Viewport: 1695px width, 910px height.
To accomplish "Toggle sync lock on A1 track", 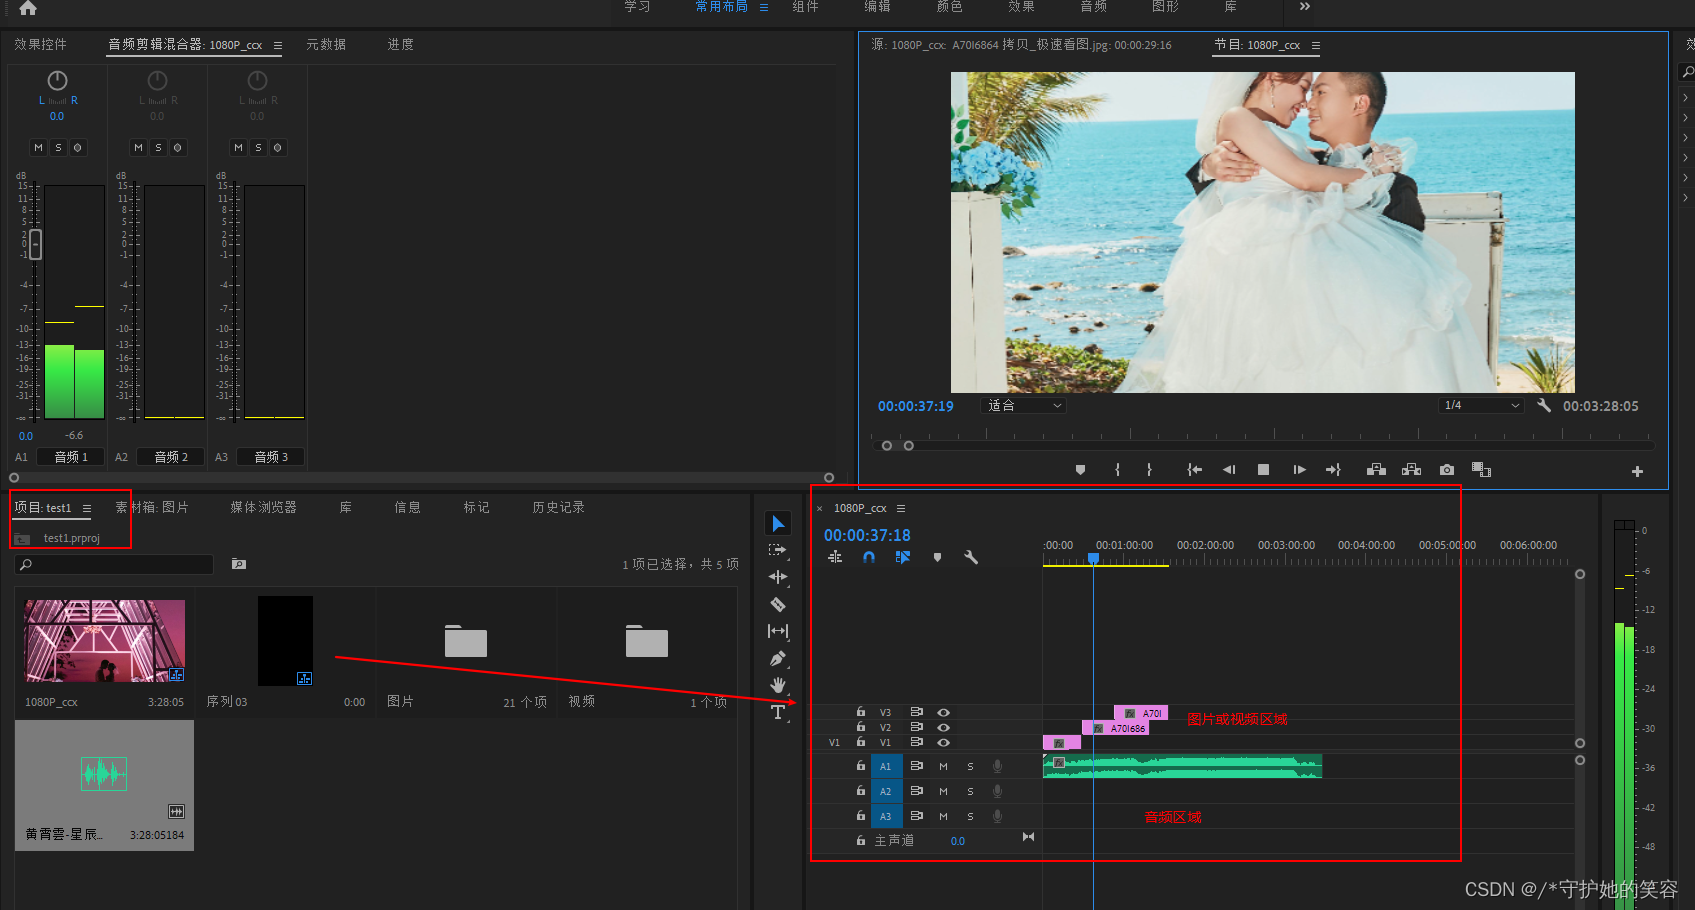I will coord(916,766).
